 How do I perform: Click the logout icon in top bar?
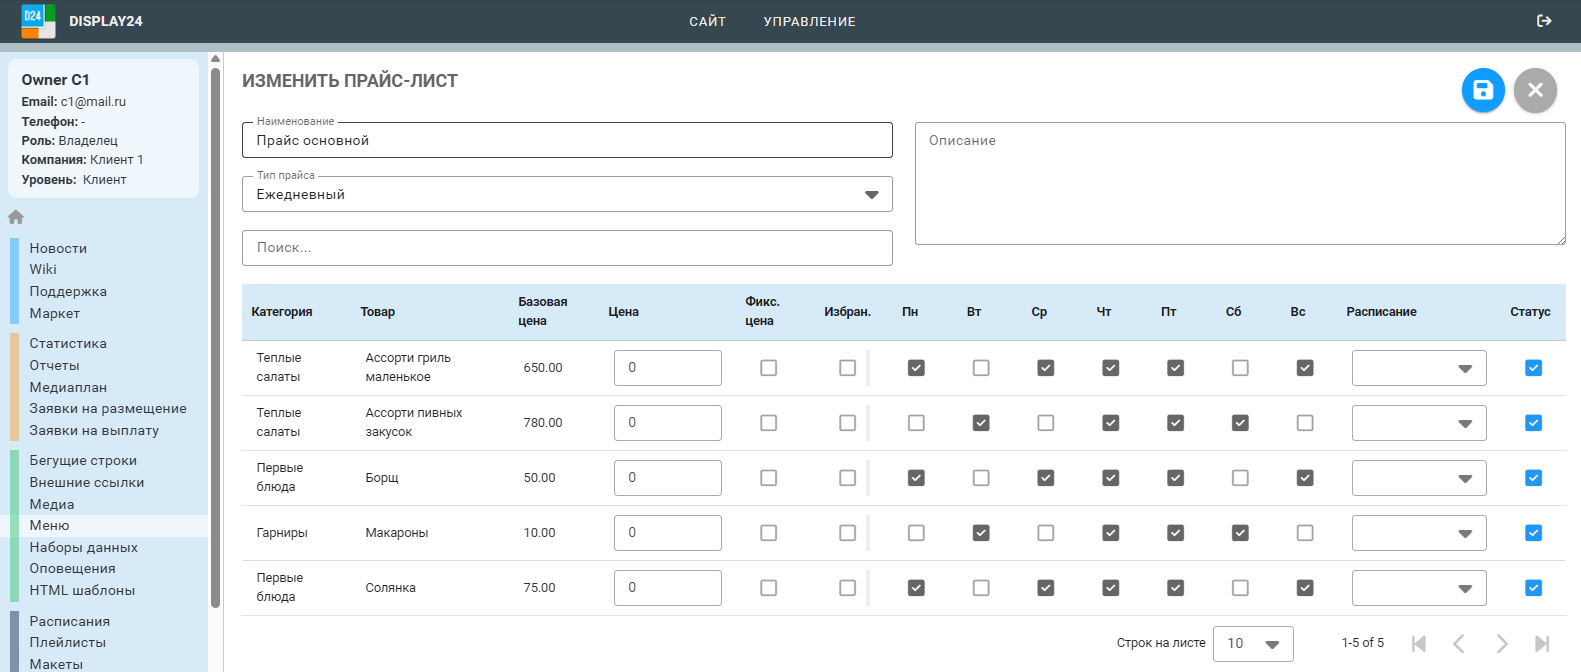click(x=1544, y=21)
